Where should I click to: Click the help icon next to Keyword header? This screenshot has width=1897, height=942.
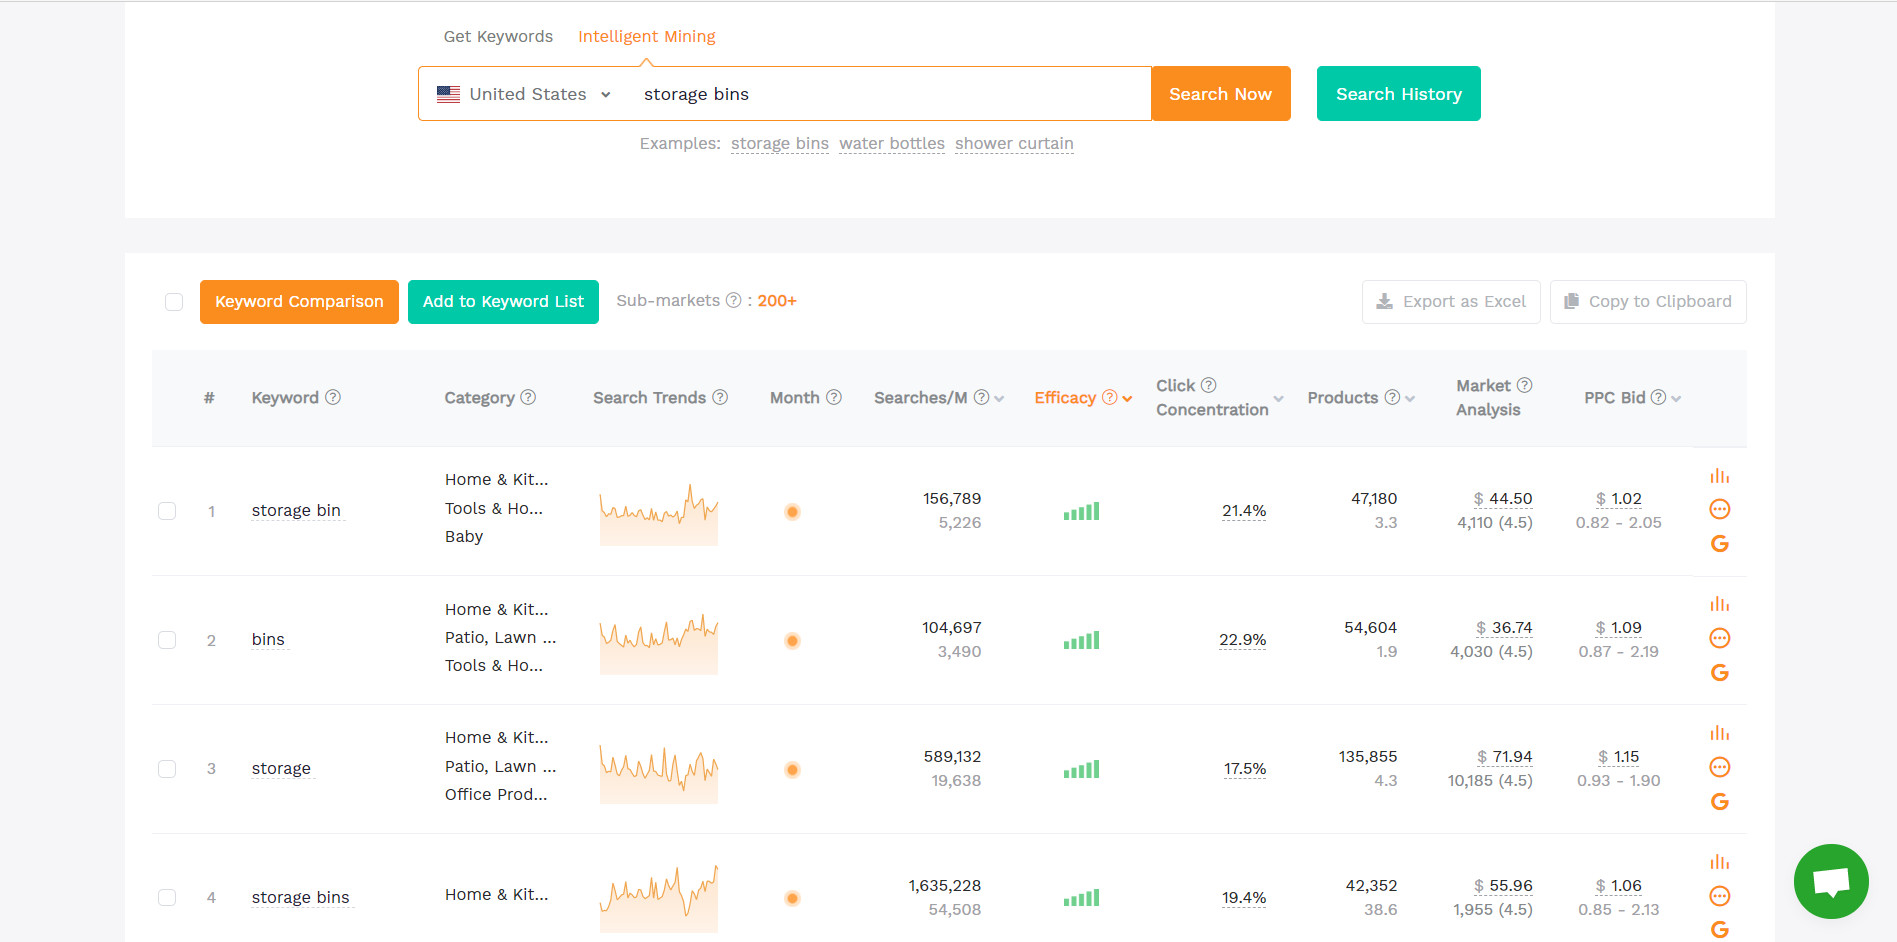pos(333,397)
